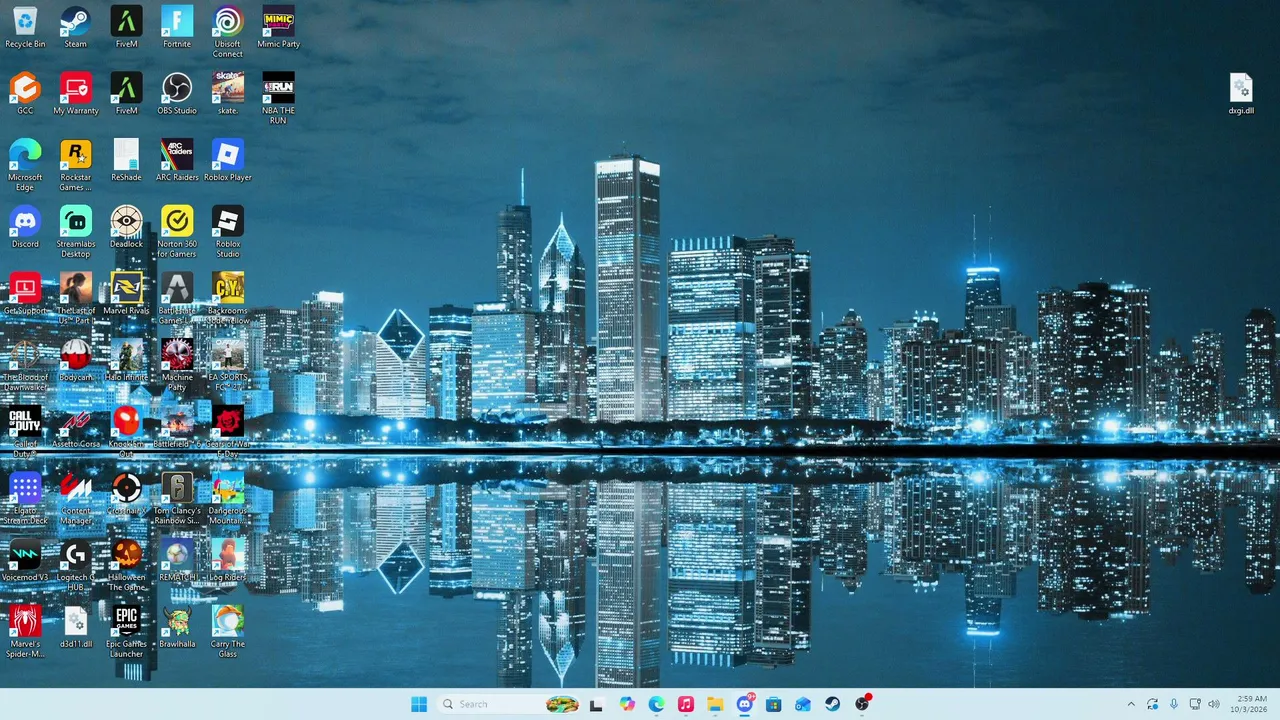
Task: Select Tom Clancy's Rainbow Six icon
Action: (x=177, y=498)
